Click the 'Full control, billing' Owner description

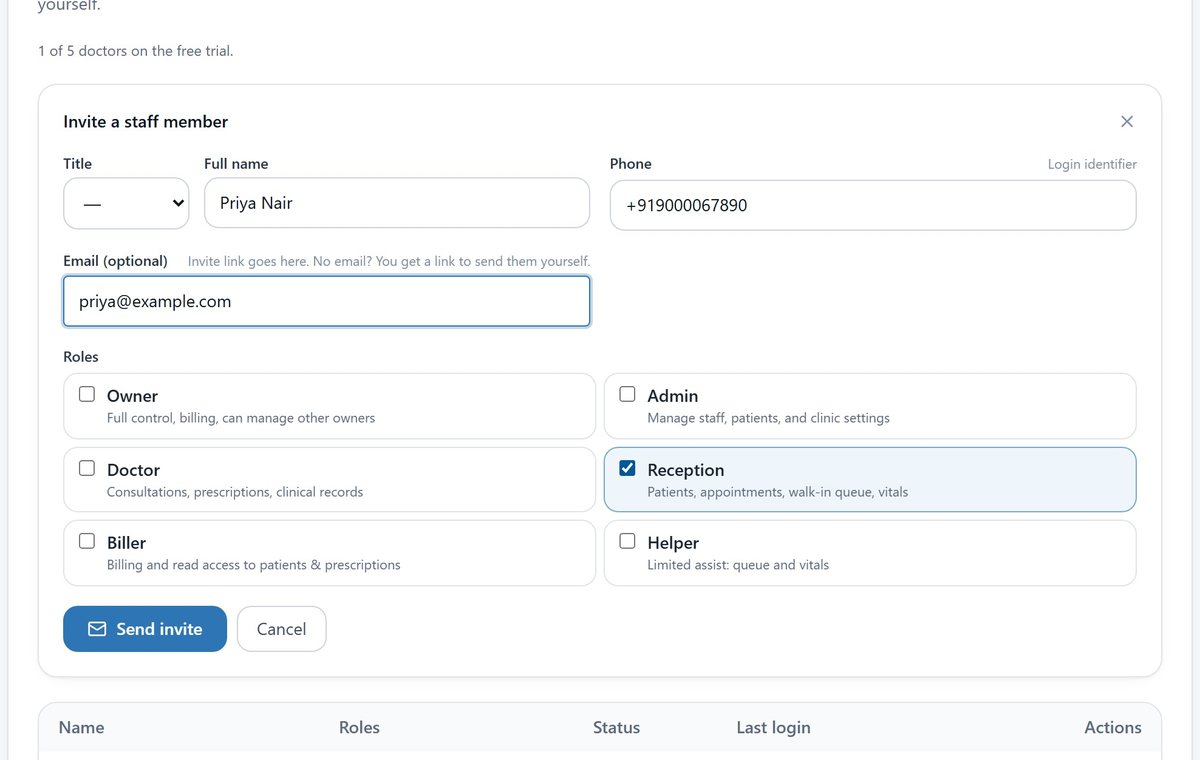click(241, 418)
